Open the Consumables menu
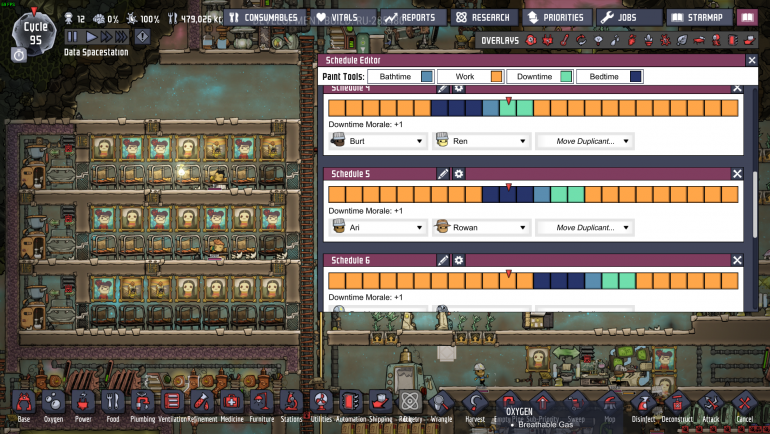The width and height of the screenshot is (770, 434). (266, 18)
